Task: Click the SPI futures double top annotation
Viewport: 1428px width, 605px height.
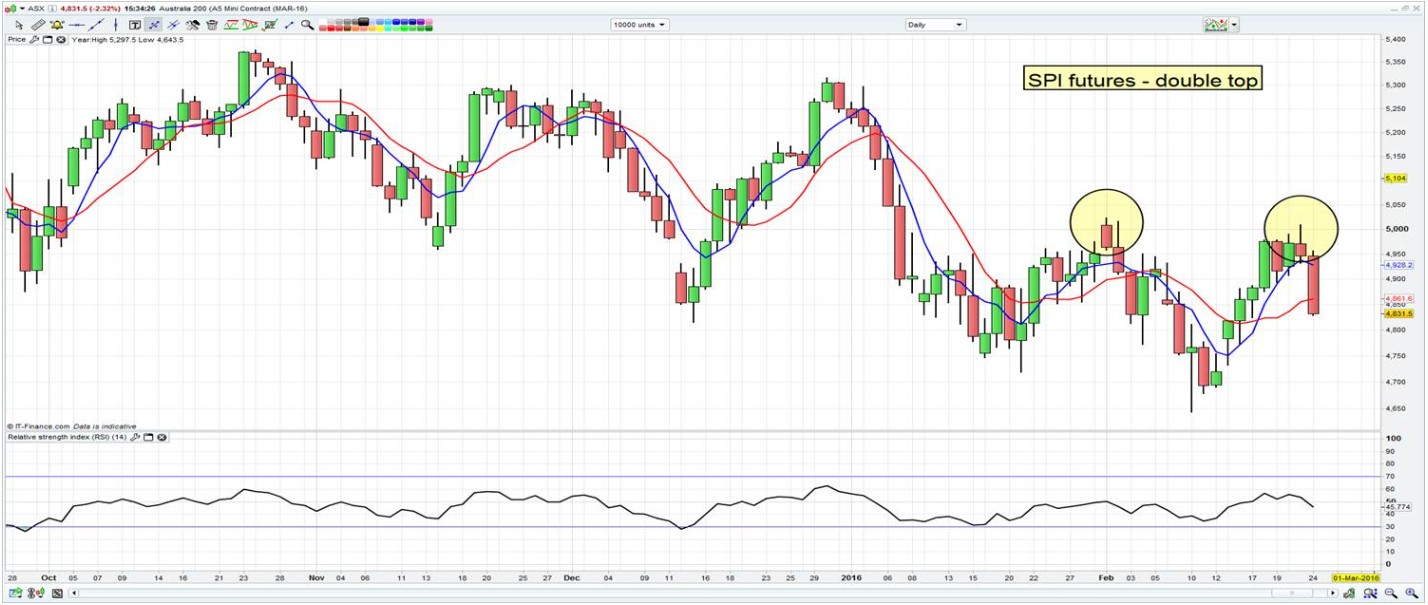Action: pyautogui.click(x=1142, y=80)
